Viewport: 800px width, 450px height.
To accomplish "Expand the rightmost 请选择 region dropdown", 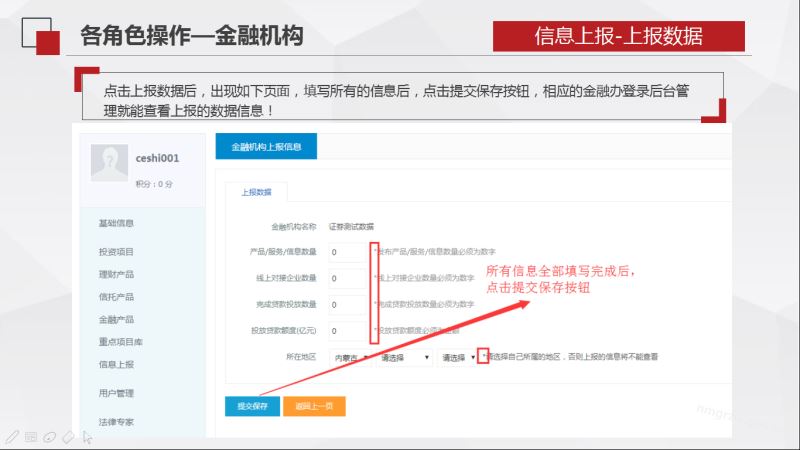I will coord(459,357).
